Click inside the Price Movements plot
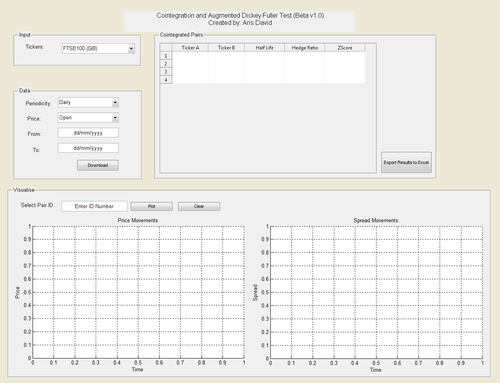 point(138,292)
